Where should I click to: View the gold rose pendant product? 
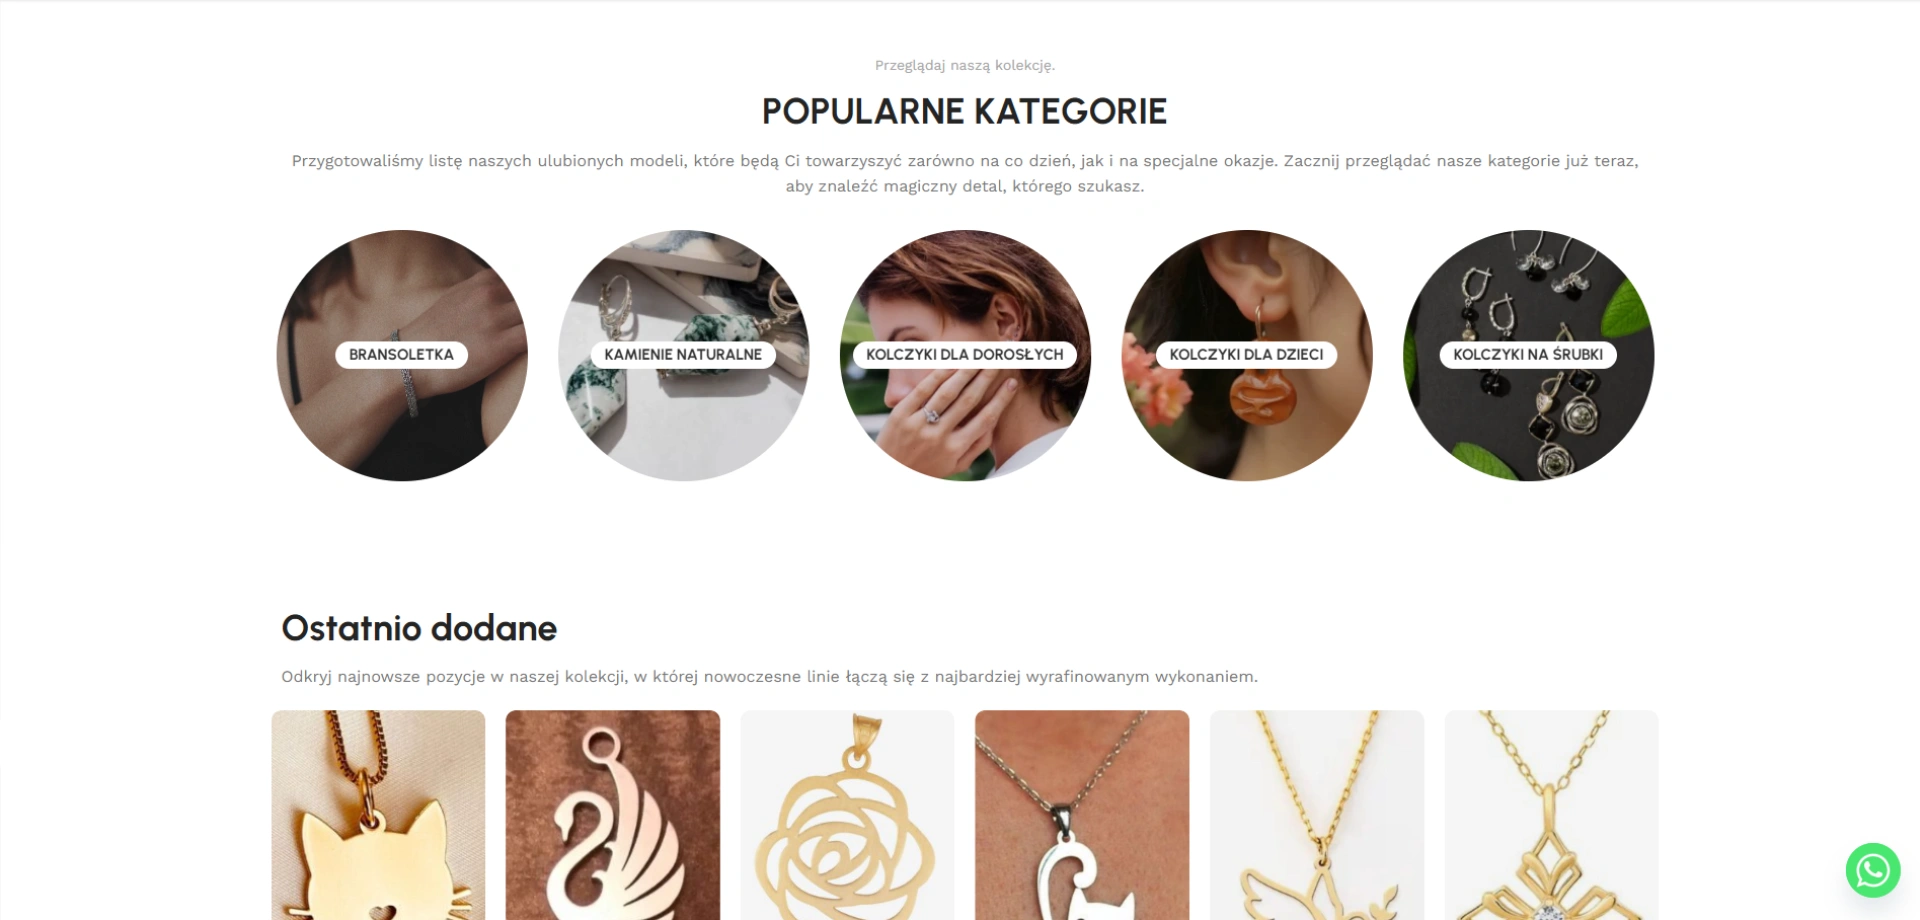pos(847,815)
